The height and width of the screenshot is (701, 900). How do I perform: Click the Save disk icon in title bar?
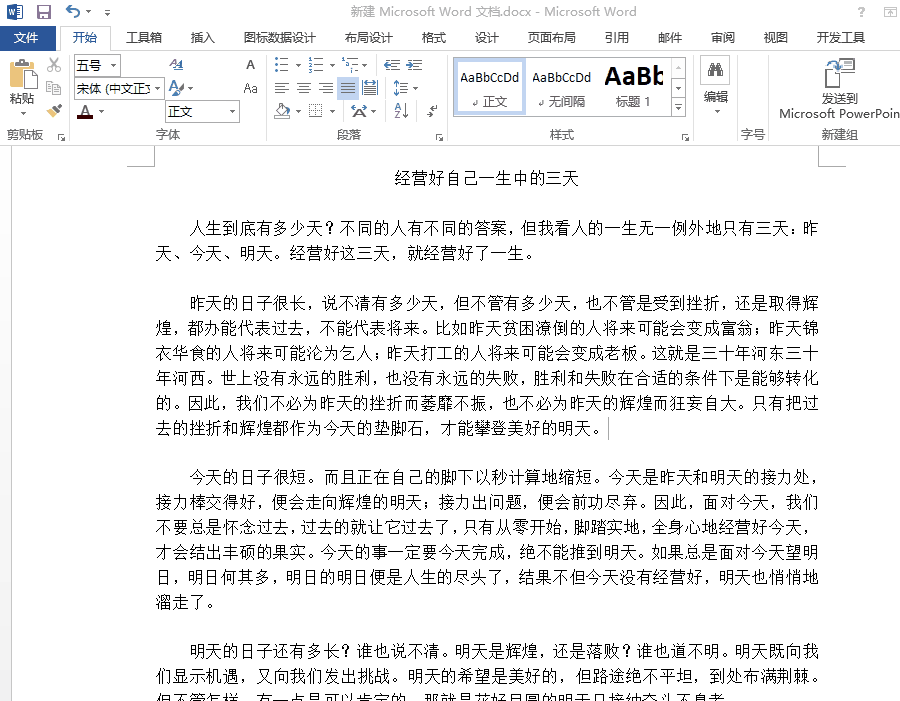tap(44, 11)
